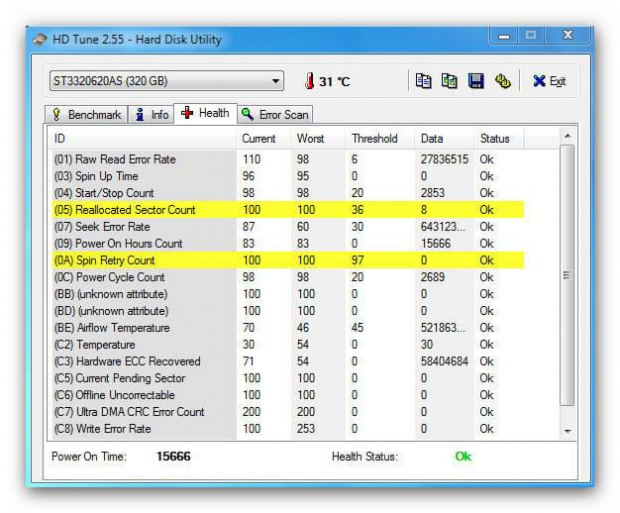Click the Current column header
Screen dimensions: 620x513
(264, 138)
